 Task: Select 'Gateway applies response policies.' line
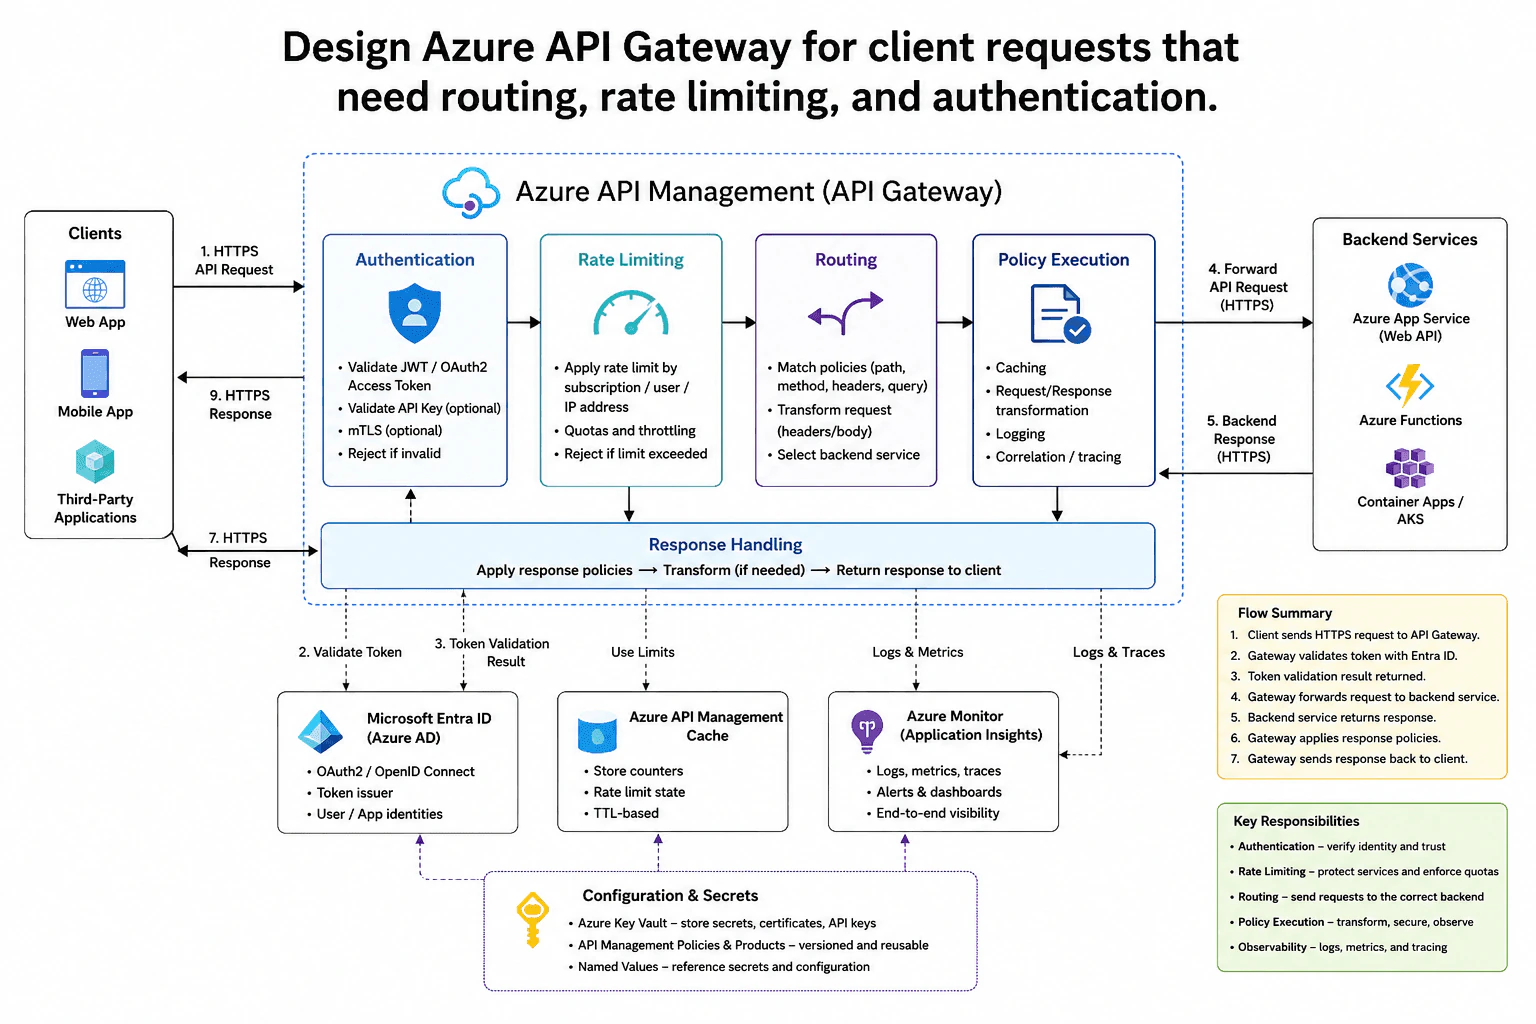1336,738
